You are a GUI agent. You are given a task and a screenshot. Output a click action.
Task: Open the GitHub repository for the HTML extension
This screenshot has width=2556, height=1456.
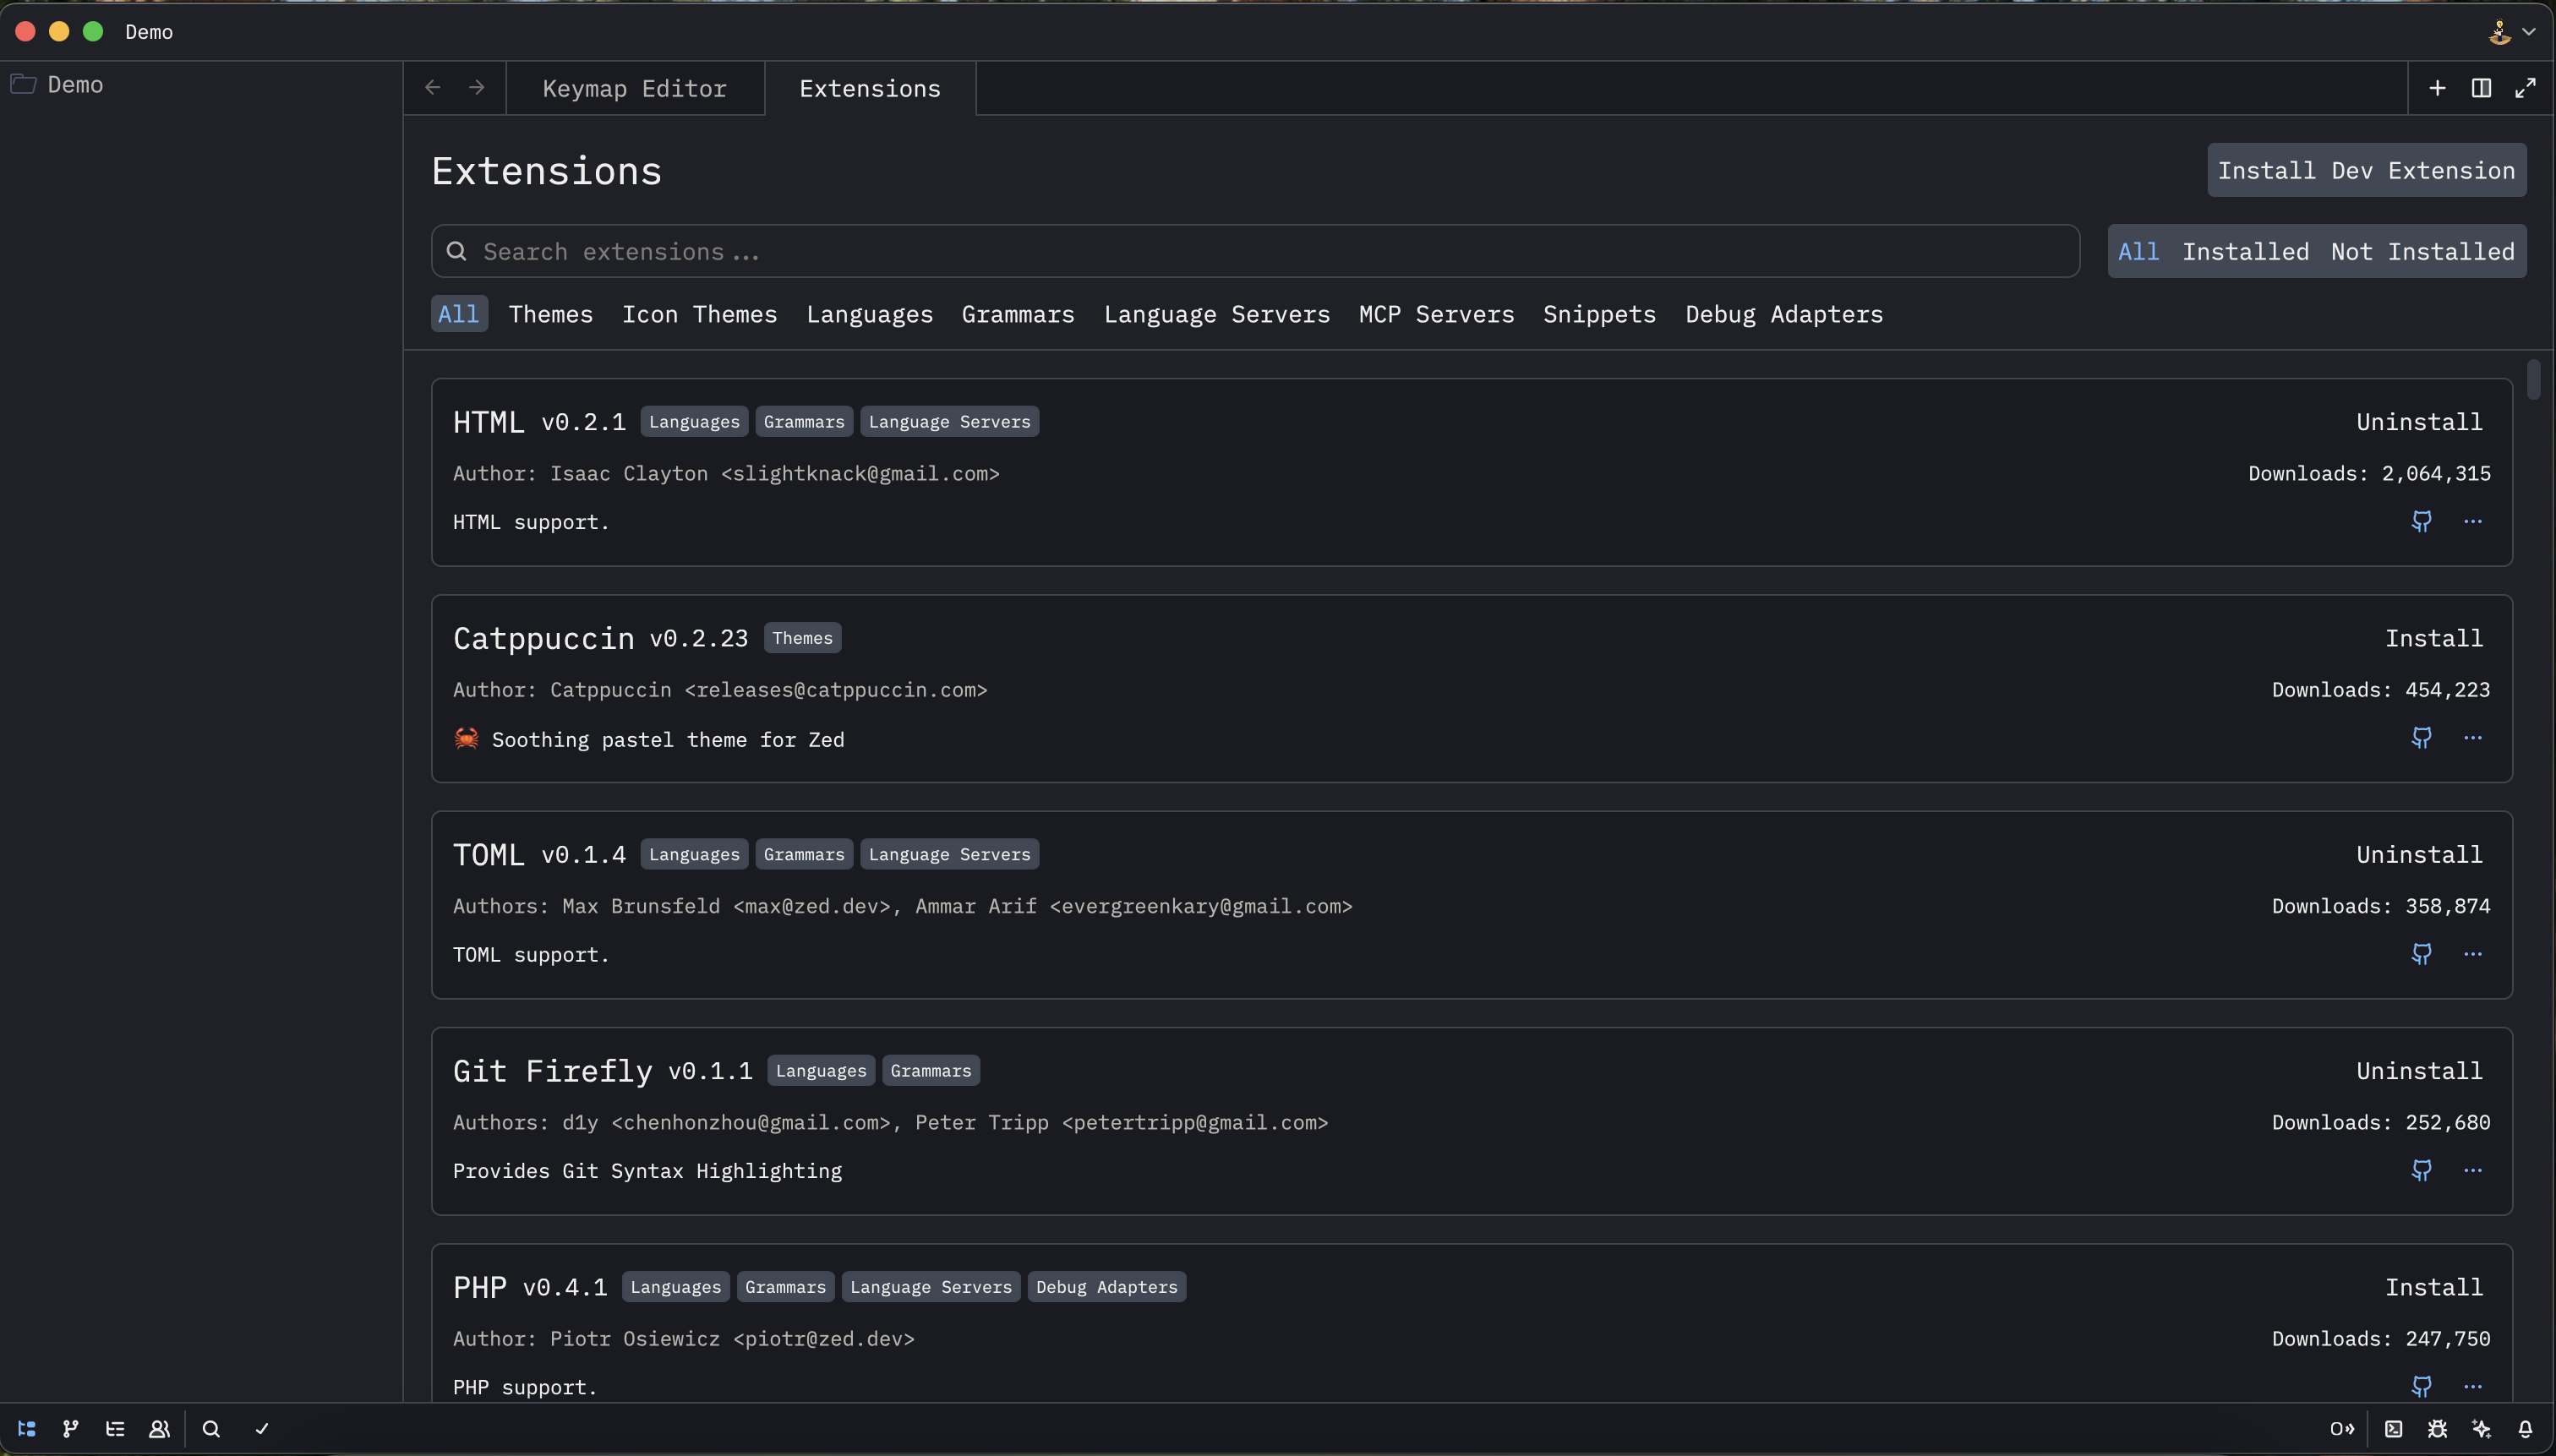[2423, 521]
